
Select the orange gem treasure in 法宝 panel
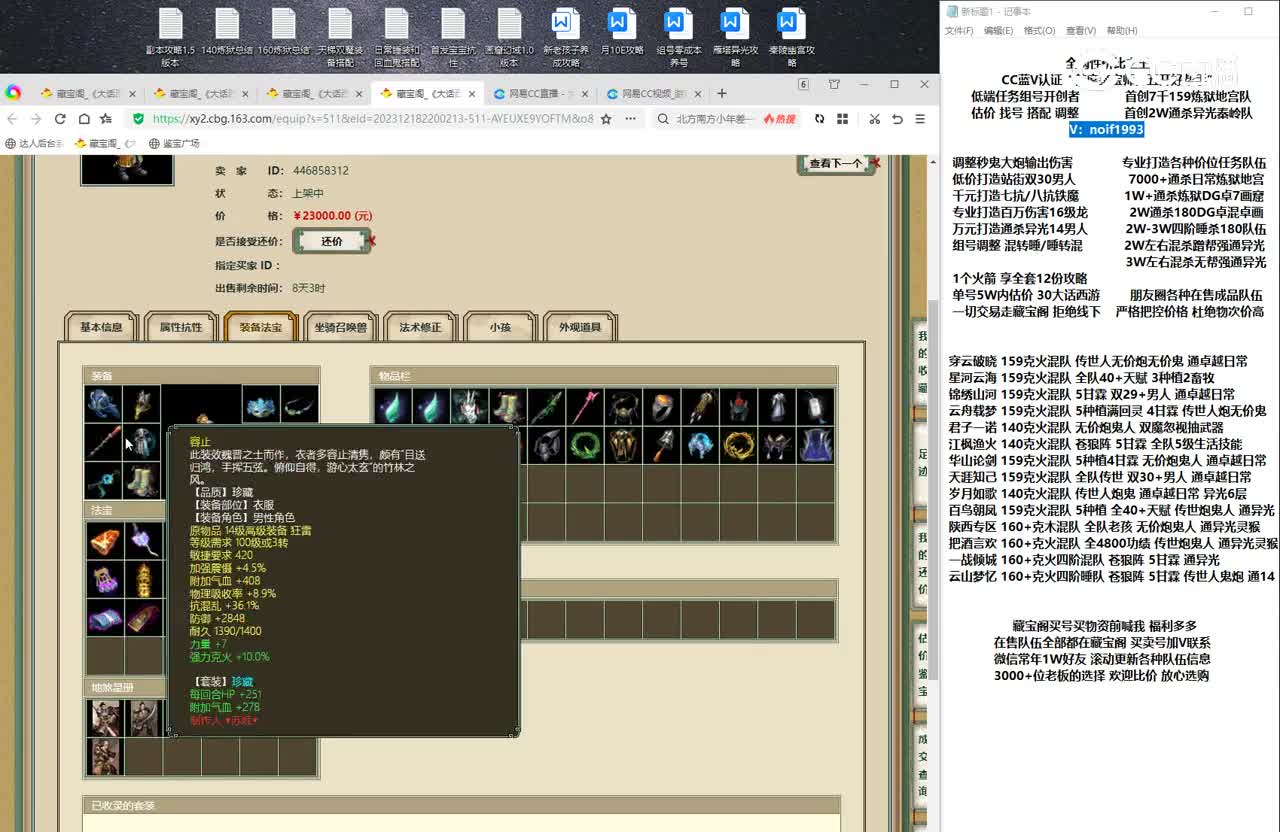[x=105, y=541]
